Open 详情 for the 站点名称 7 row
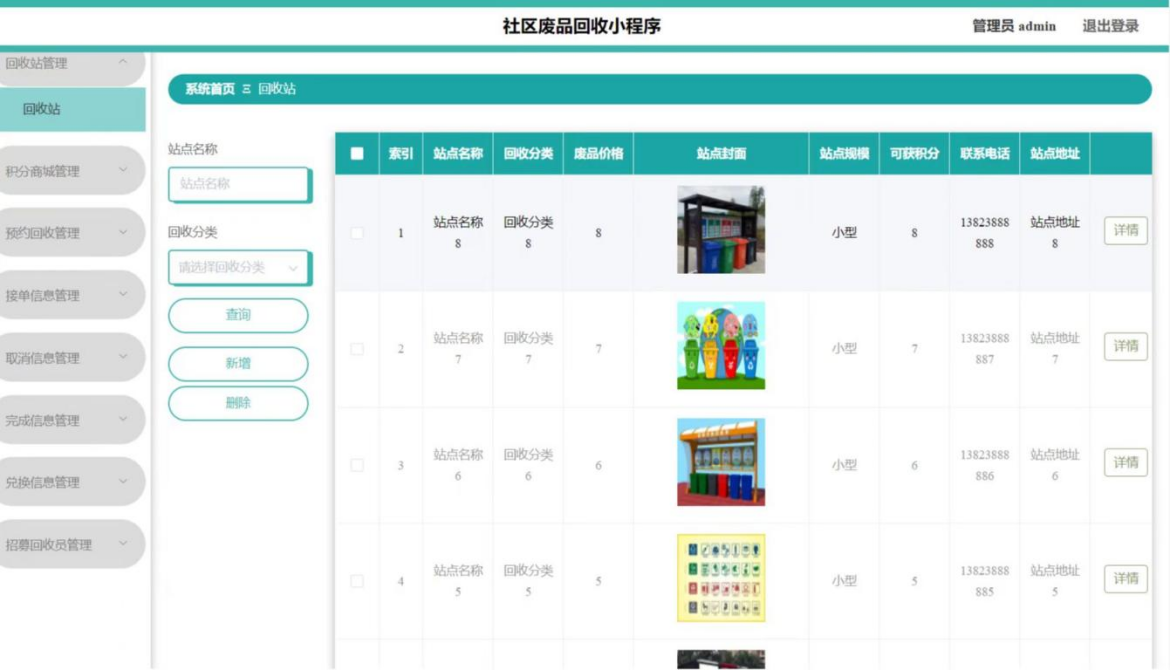Image resolution: width=1171 pixels, height=671 pixels. pyautogui.click(x=1125, y=347)
